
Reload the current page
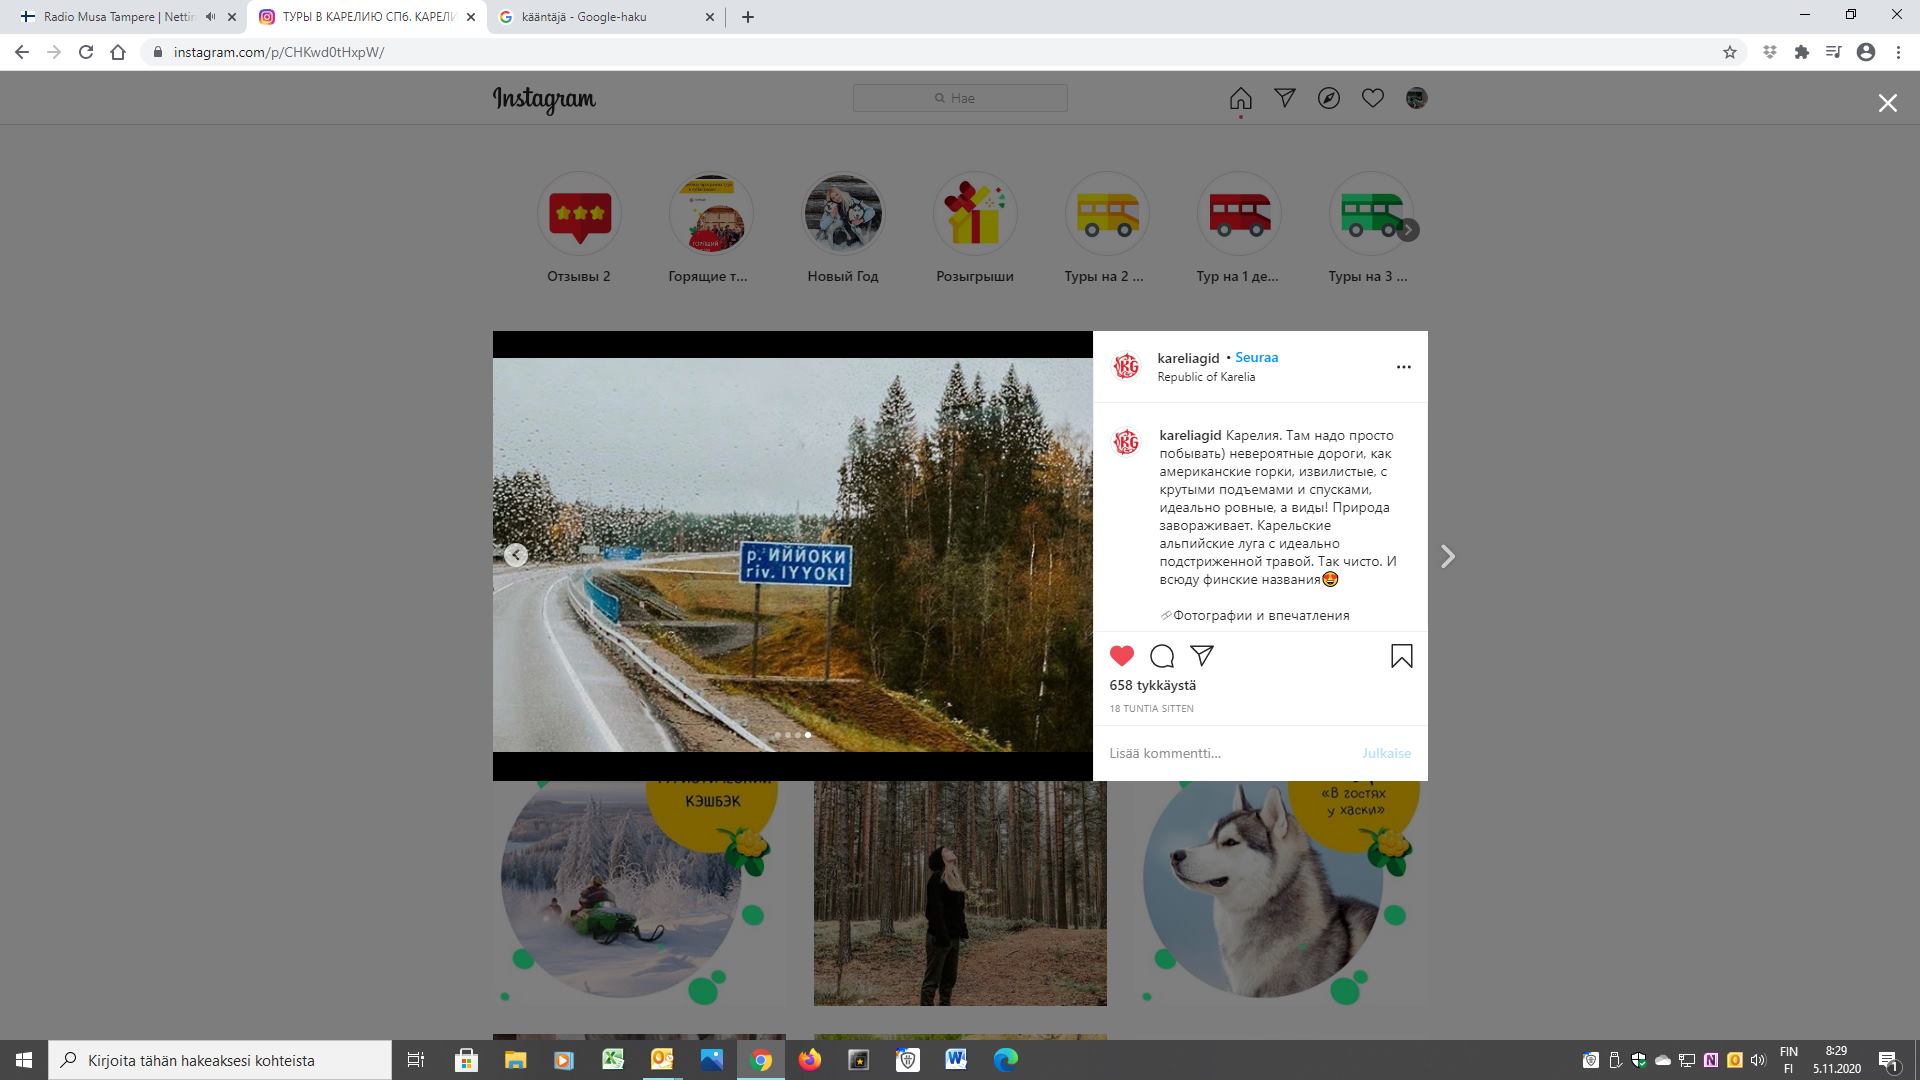(86, 52)
